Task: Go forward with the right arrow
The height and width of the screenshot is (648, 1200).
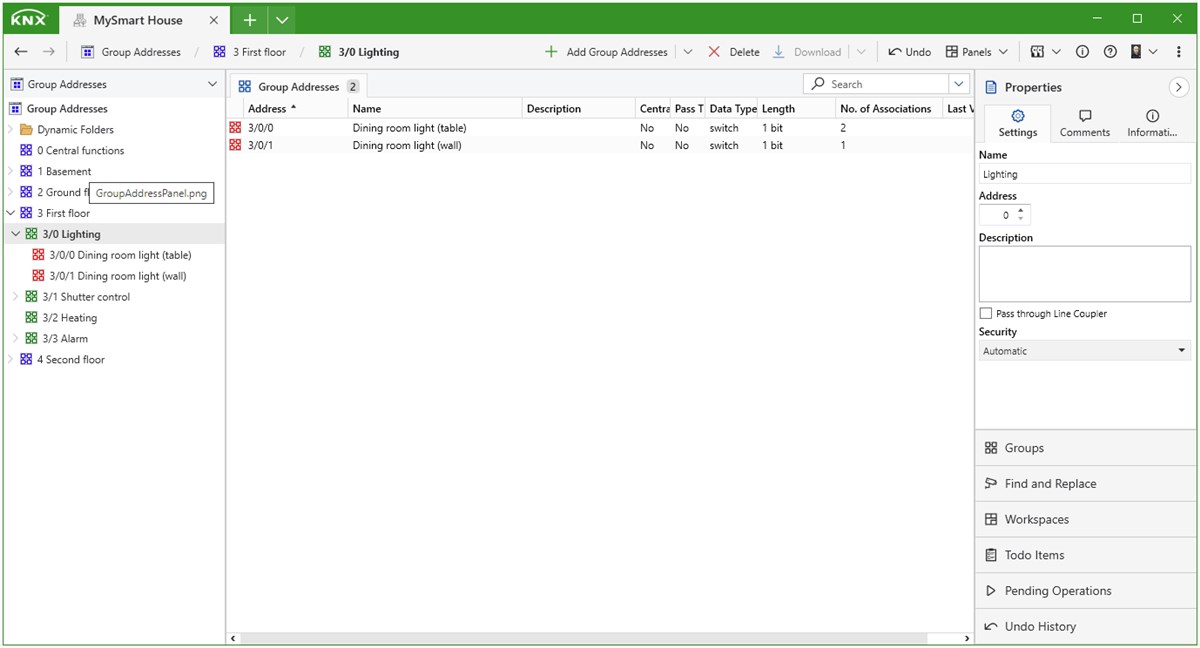Action: pyautogui.click(x=49, y=52)
